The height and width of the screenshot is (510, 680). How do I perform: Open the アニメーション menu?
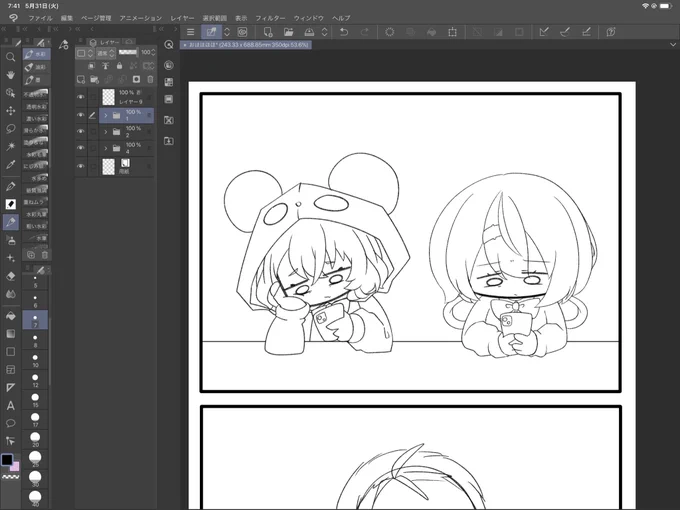[141, 18]
